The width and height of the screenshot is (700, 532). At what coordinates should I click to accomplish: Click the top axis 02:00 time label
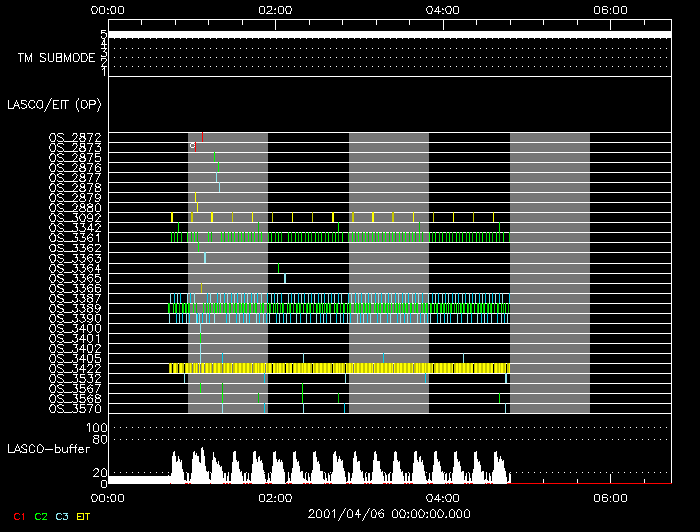pyautogui.click(x=275, y=10)
